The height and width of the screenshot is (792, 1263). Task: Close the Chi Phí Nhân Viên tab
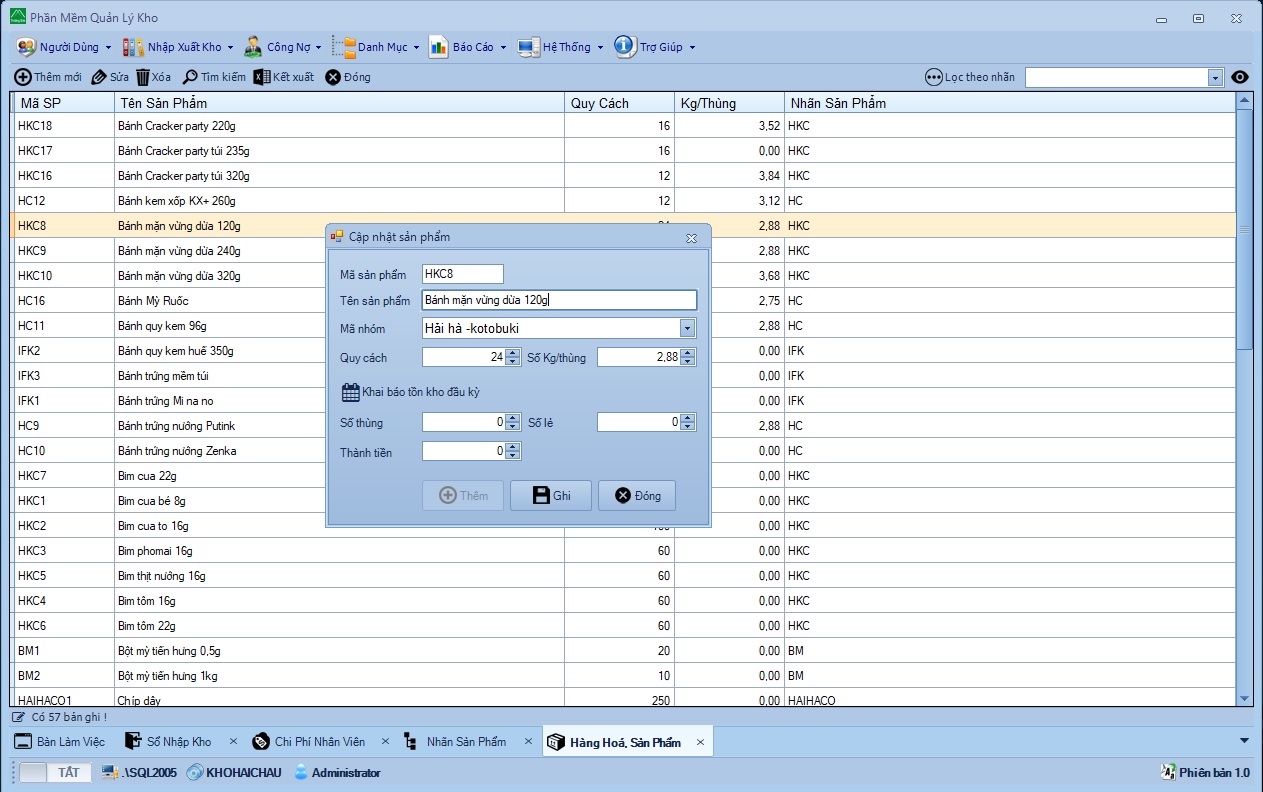coord(386,742)
